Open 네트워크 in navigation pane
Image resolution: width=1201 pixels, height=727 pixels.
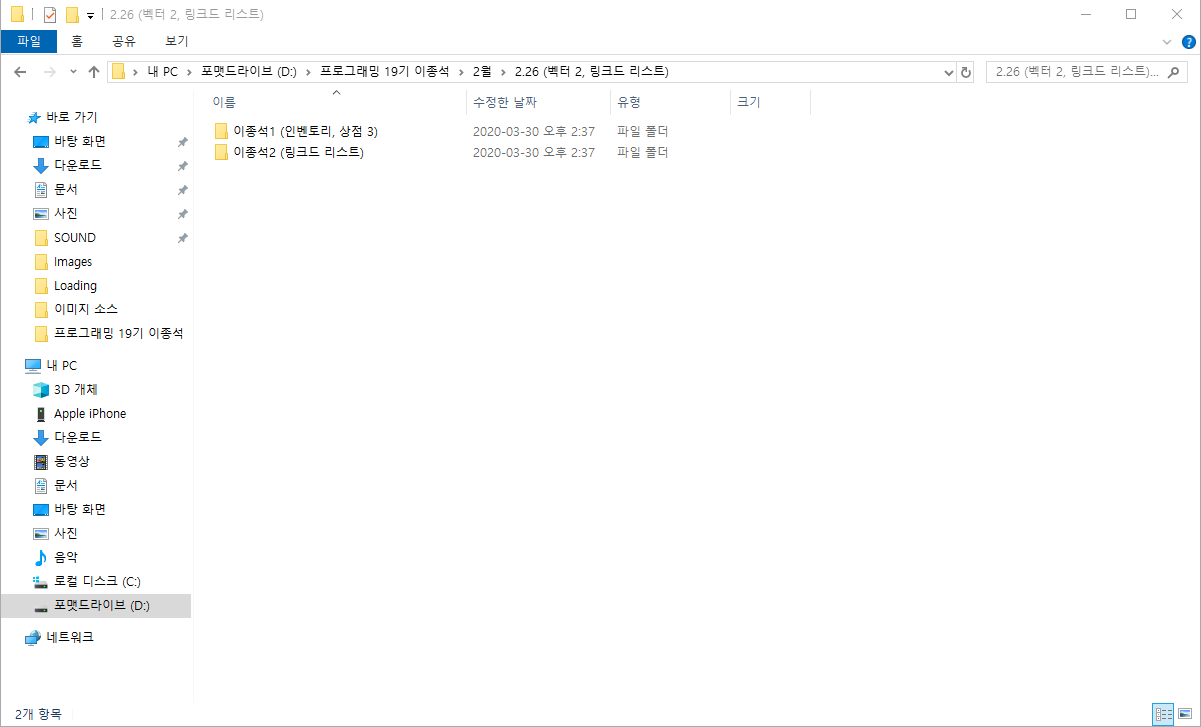70,637
